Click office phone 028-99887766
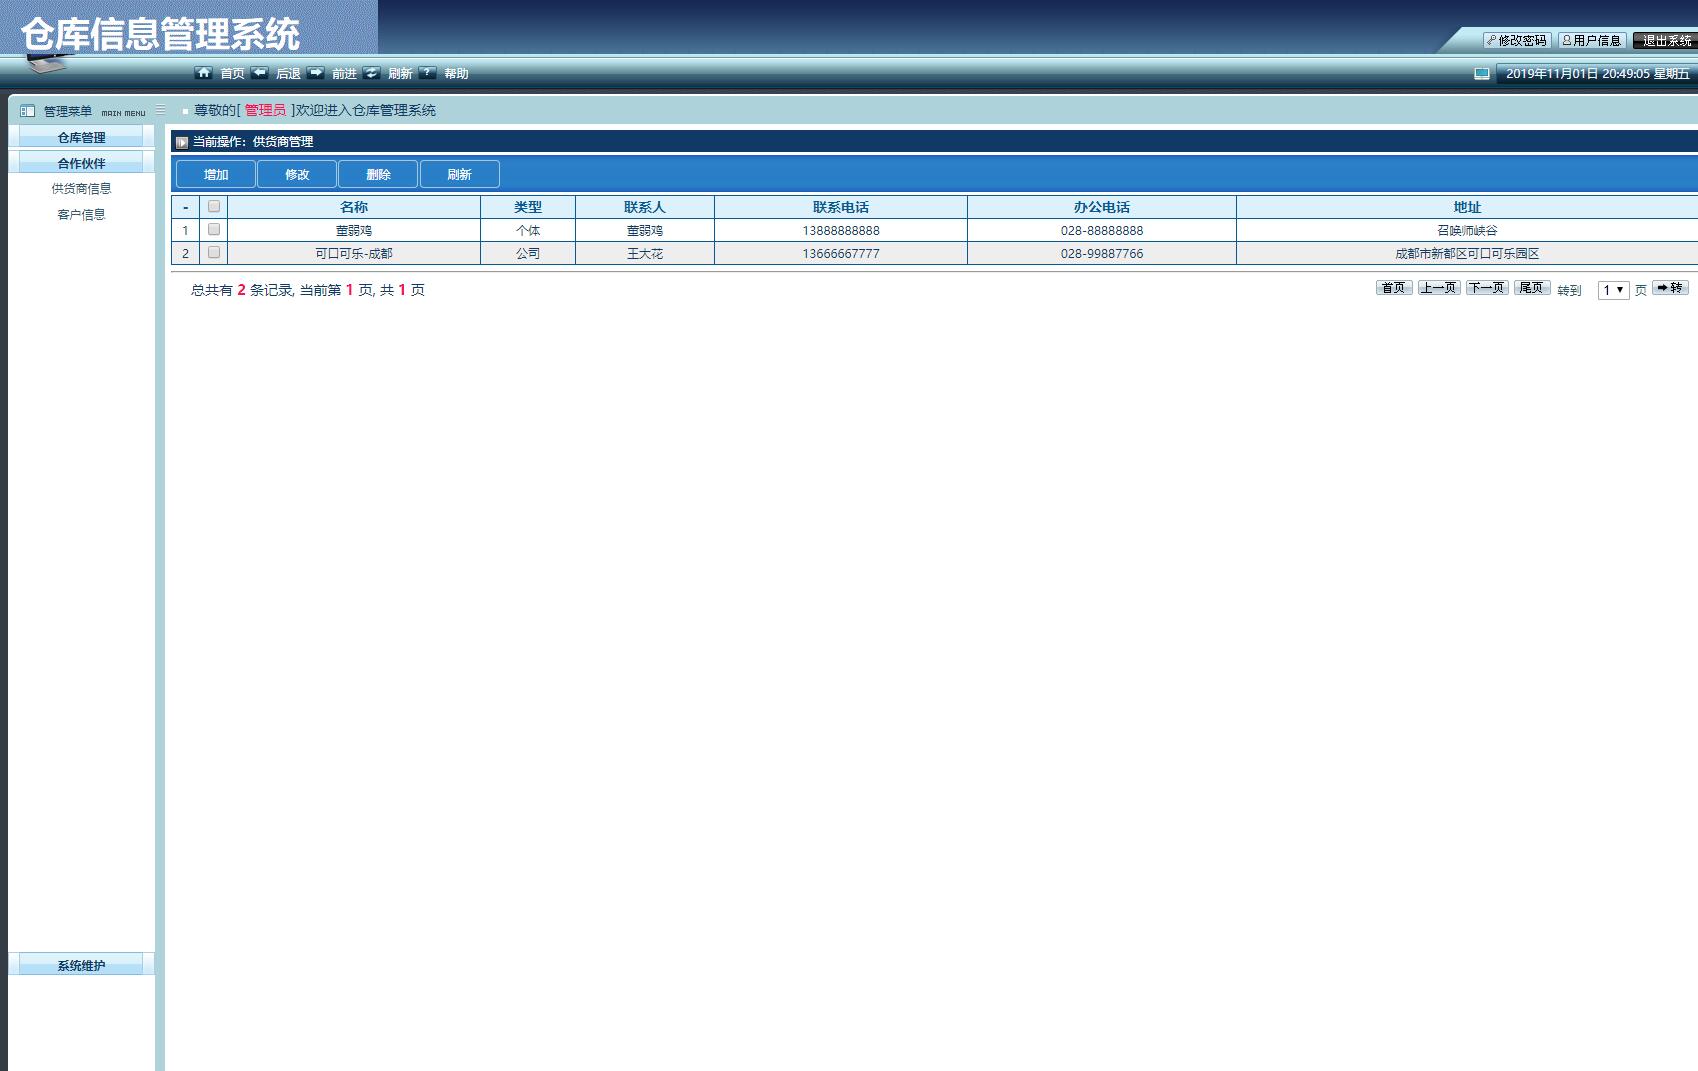 (1102, 254)
